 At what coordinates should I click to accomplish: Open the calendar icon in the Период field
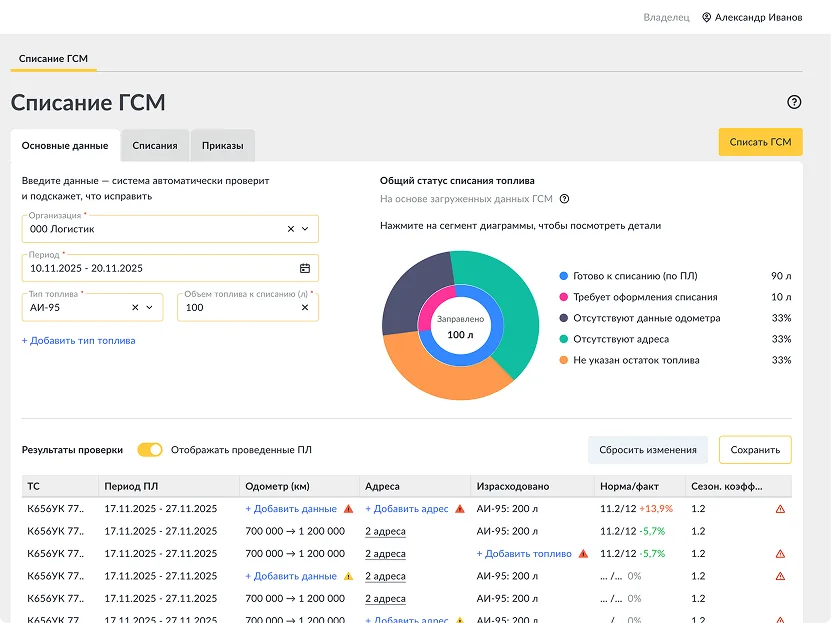coord(305,268)
